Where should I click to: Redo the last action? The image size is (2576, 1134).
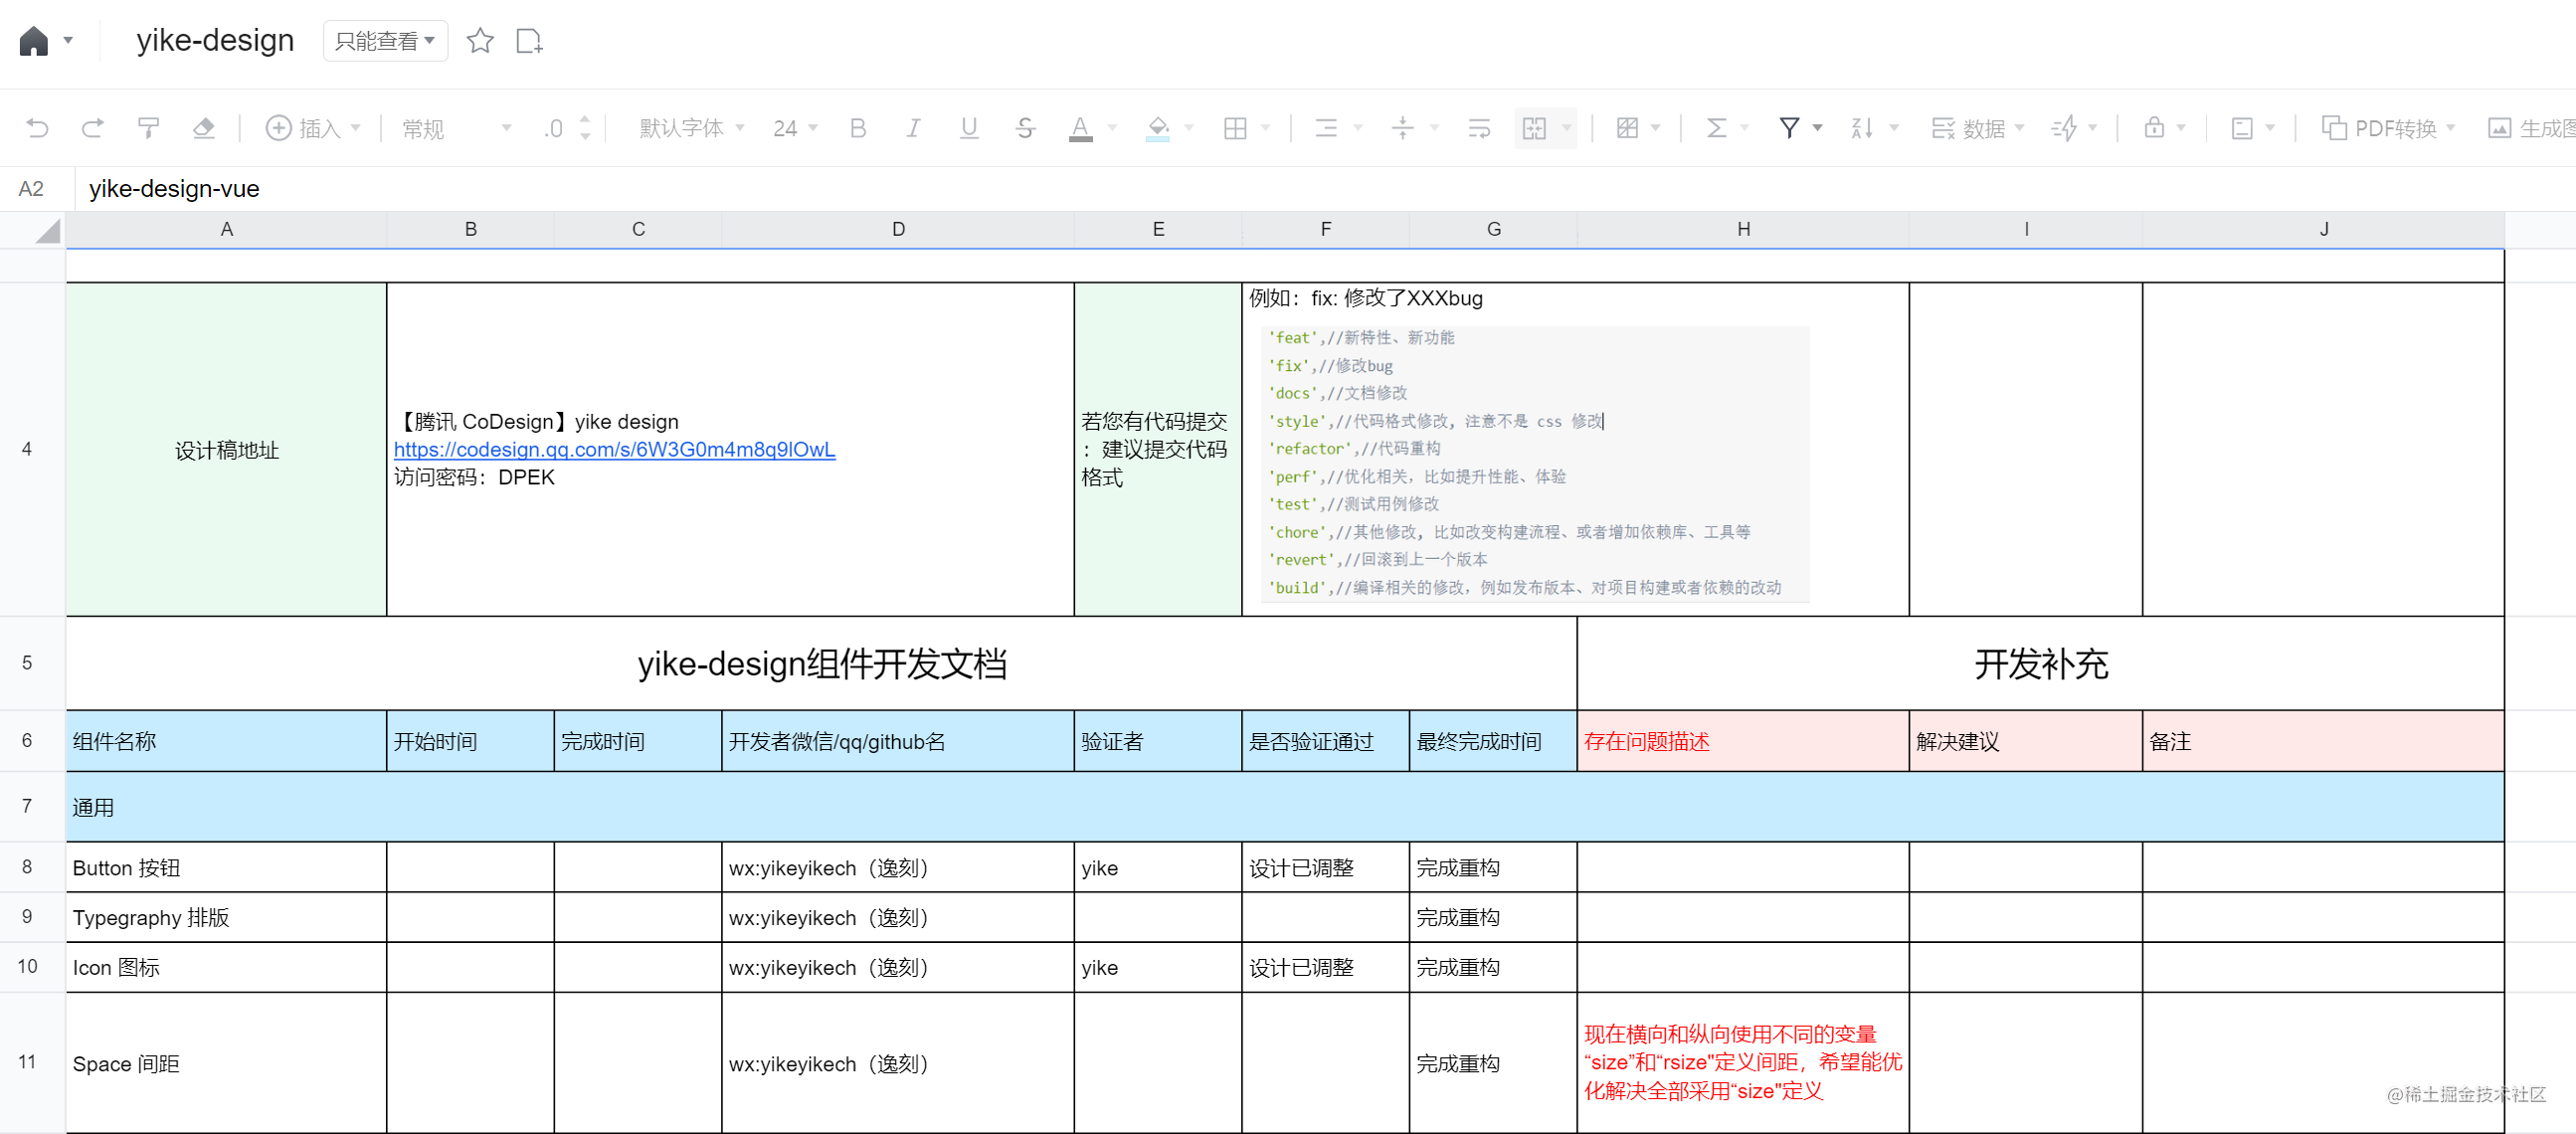[92, 128]
